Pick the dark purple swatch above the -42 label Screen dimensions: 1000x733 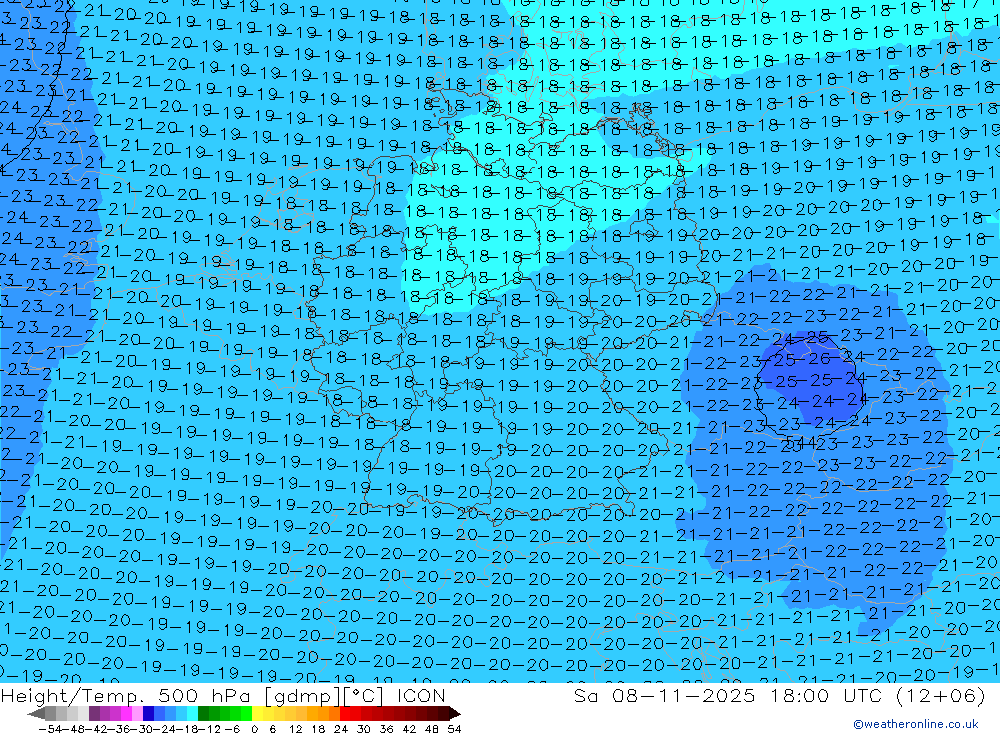point(94,713)
